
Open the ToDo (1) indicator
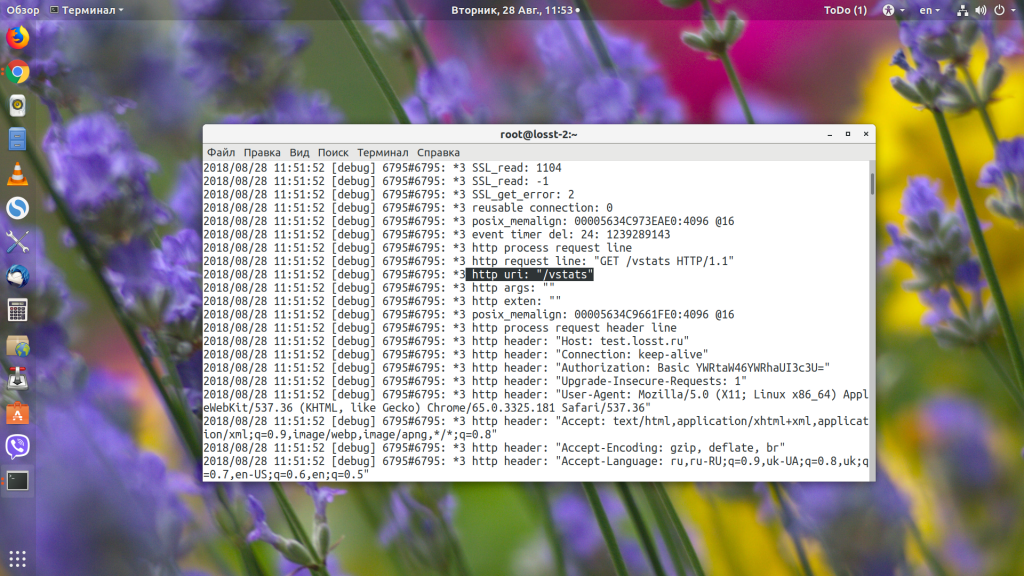pyautogui.click(x=845, y=10)
